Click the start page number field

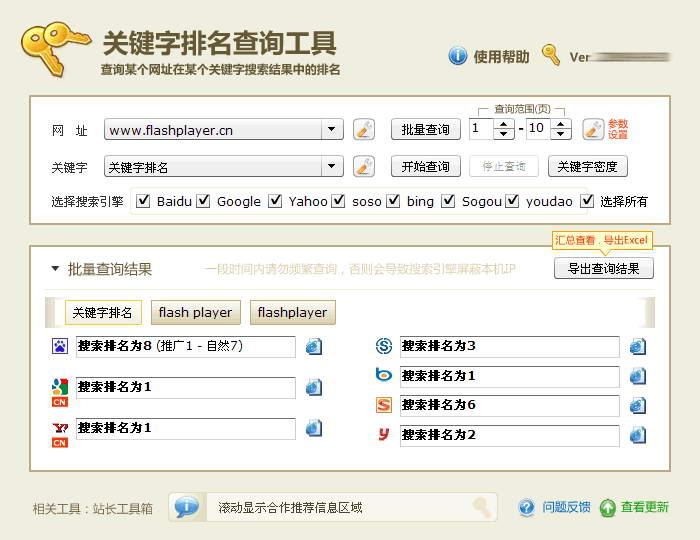coord(482,129)
